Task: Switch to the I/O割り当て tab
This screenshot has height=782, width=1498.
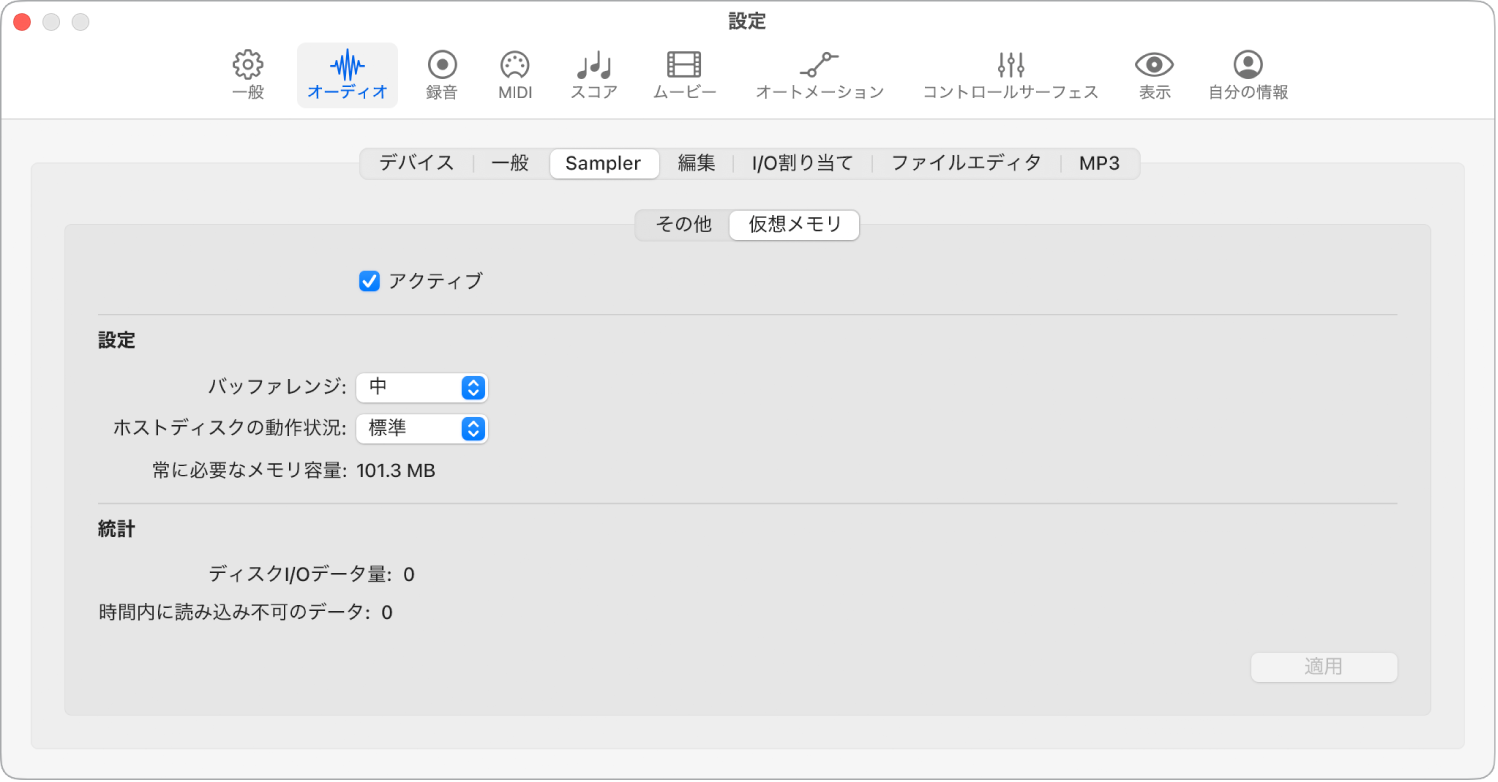Action: tap(801, 163)
